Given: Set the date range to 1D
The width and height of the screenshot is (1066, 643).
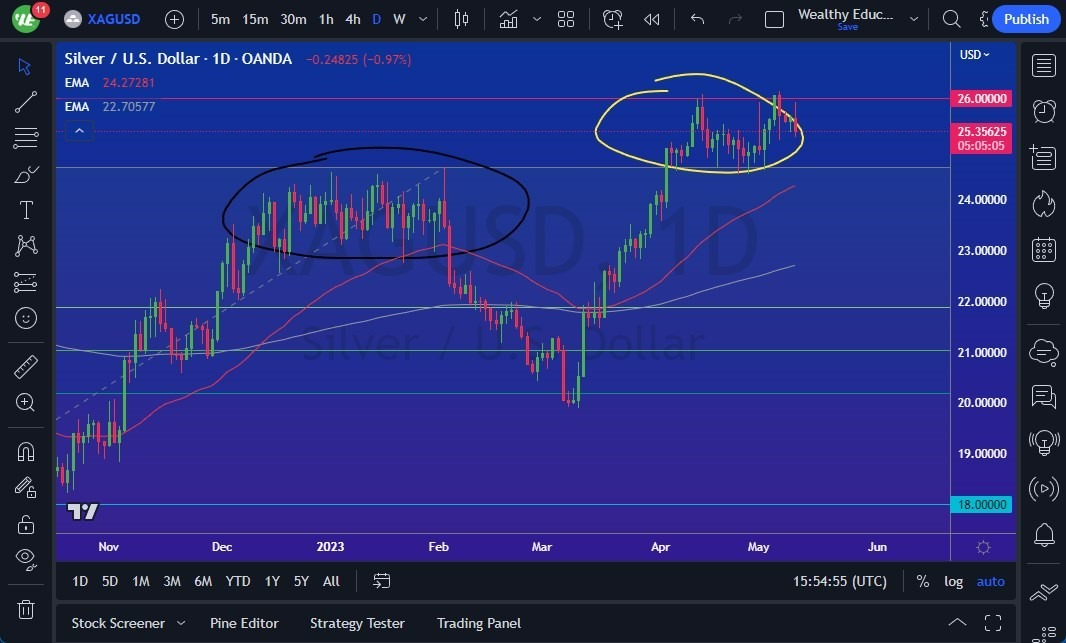Looking at the screenshot, I should [x=80, y=581].
